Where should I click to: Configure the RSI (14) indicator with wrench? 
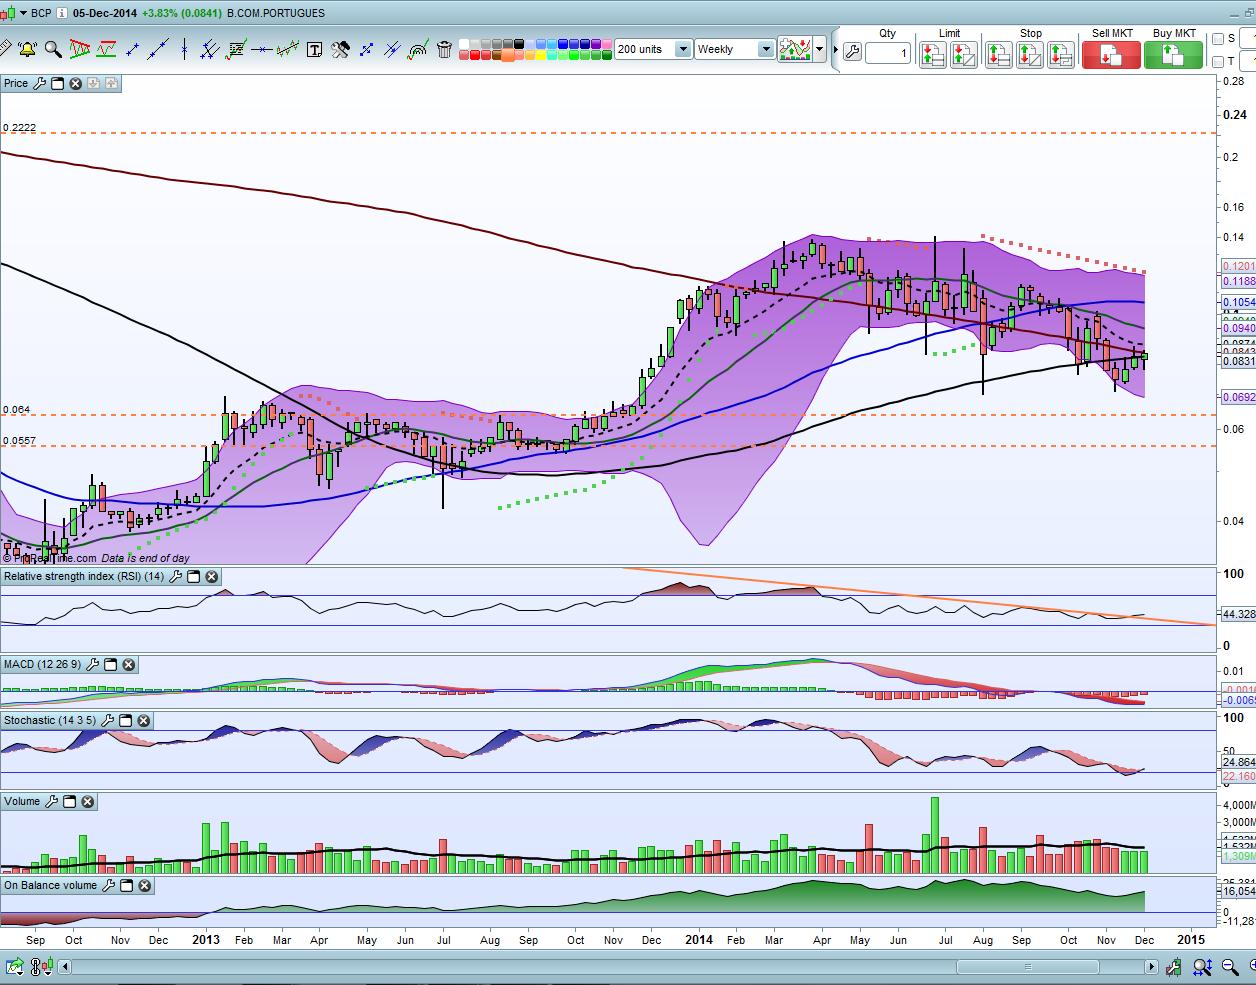(x=176, y=577)
